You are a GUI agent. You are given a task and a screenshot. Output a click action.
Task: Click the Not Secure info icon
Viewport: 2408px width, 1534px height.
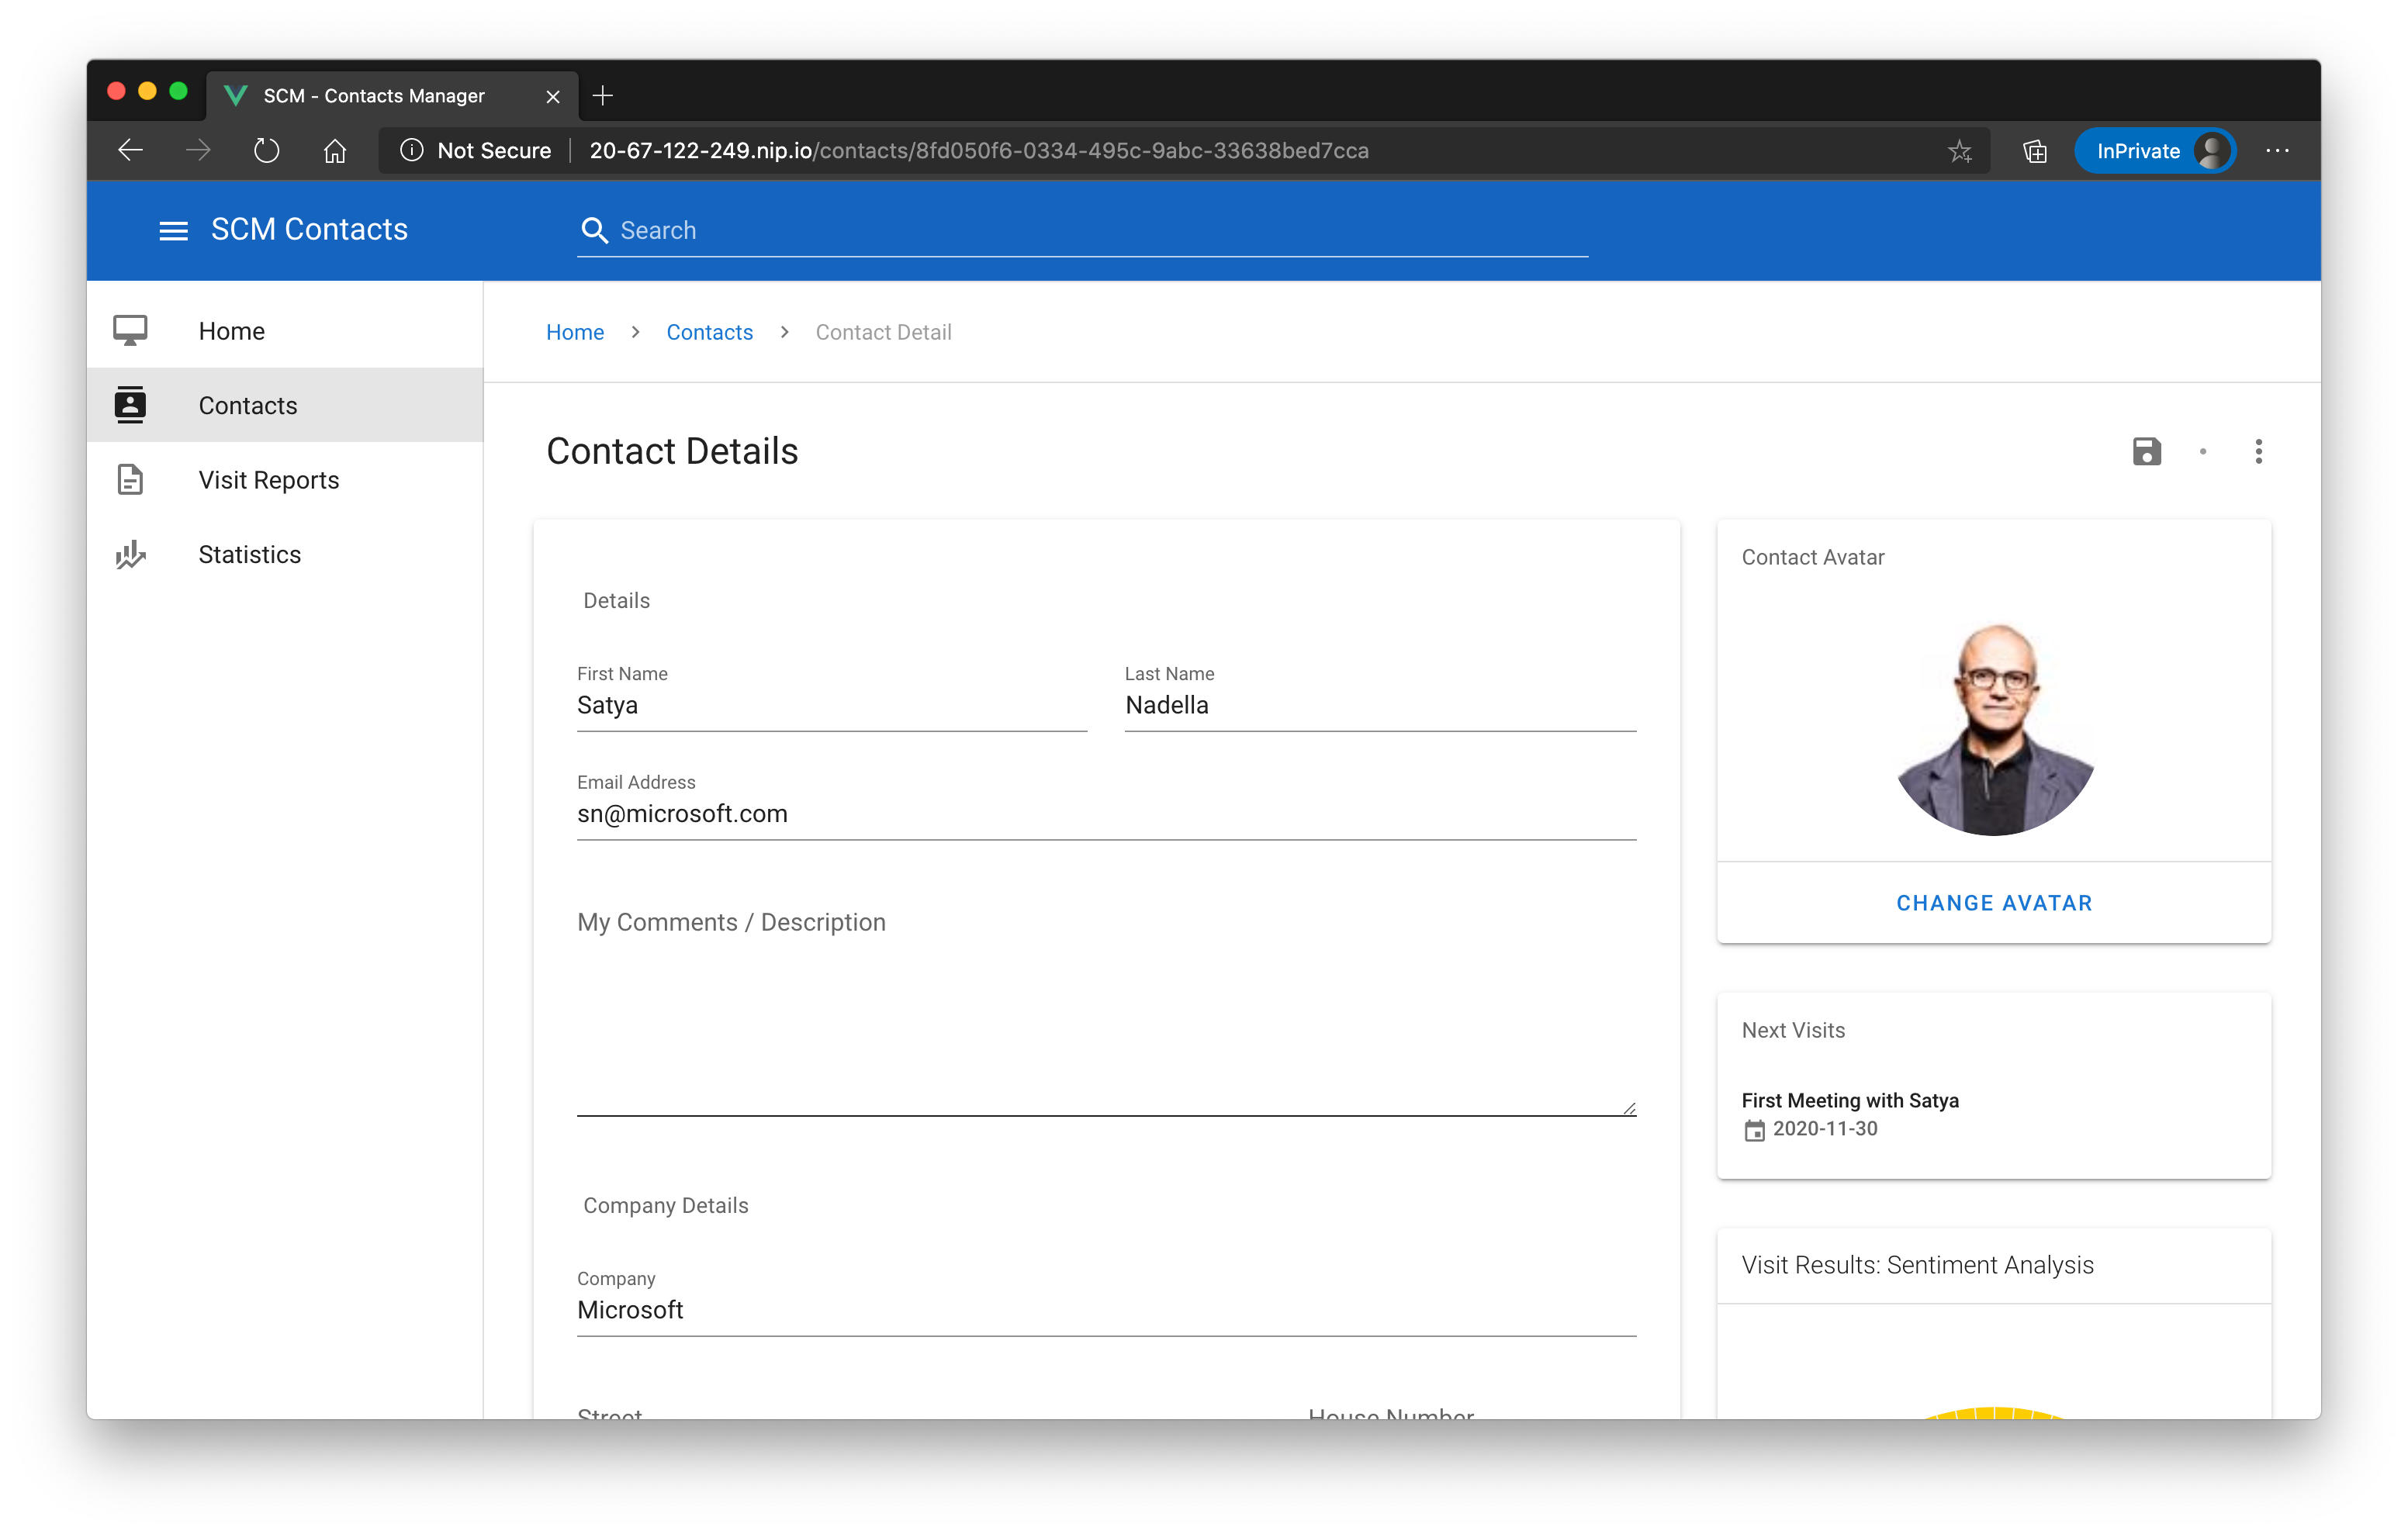412,150
